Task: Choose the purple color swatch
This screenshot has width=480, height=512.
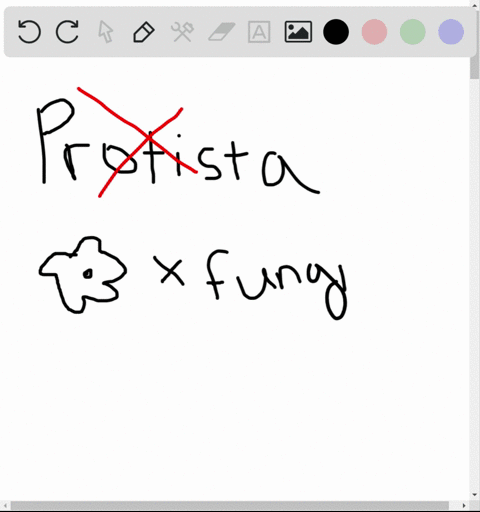Action: click(451, 32)
